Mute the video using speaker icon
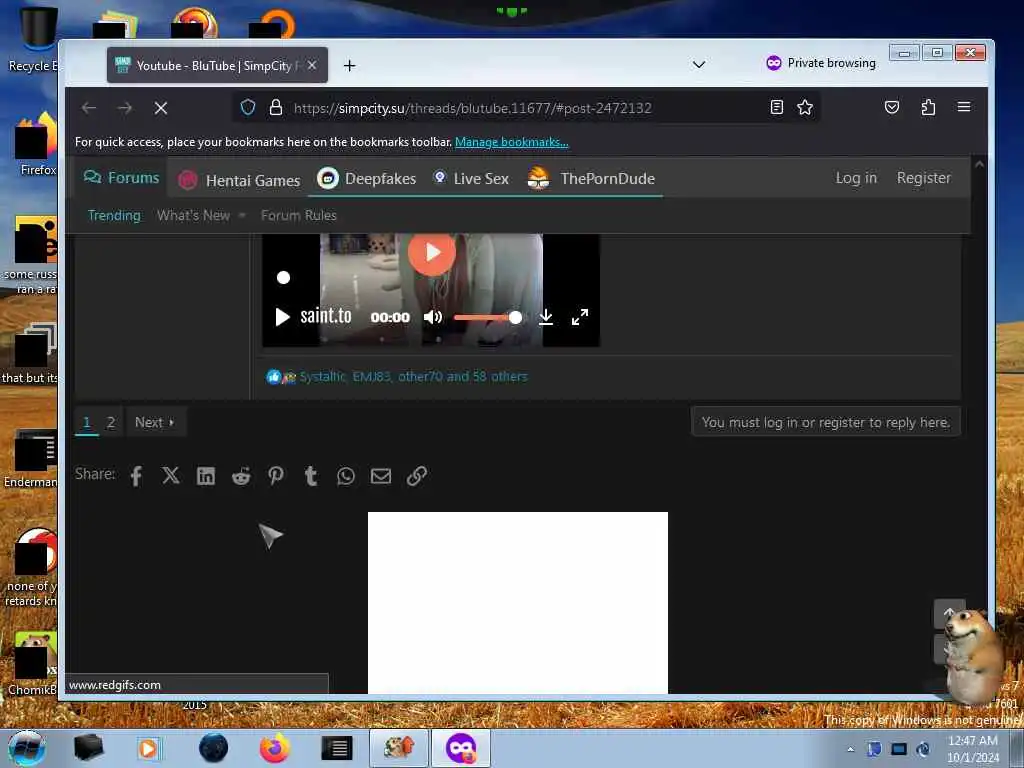Image resolution: width=1024 pixels, height=768 pixels. (x=433, y=317)
